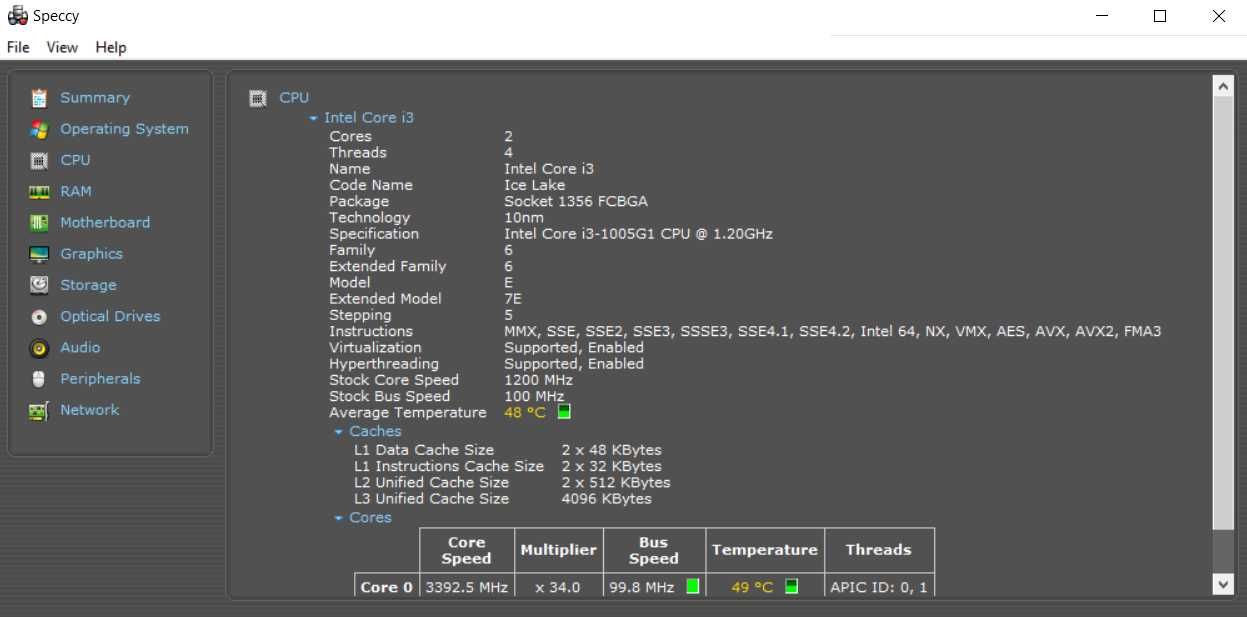1247x617 pixels.
Task: Open the Optical Drives section
Action: tap(110, 316)
